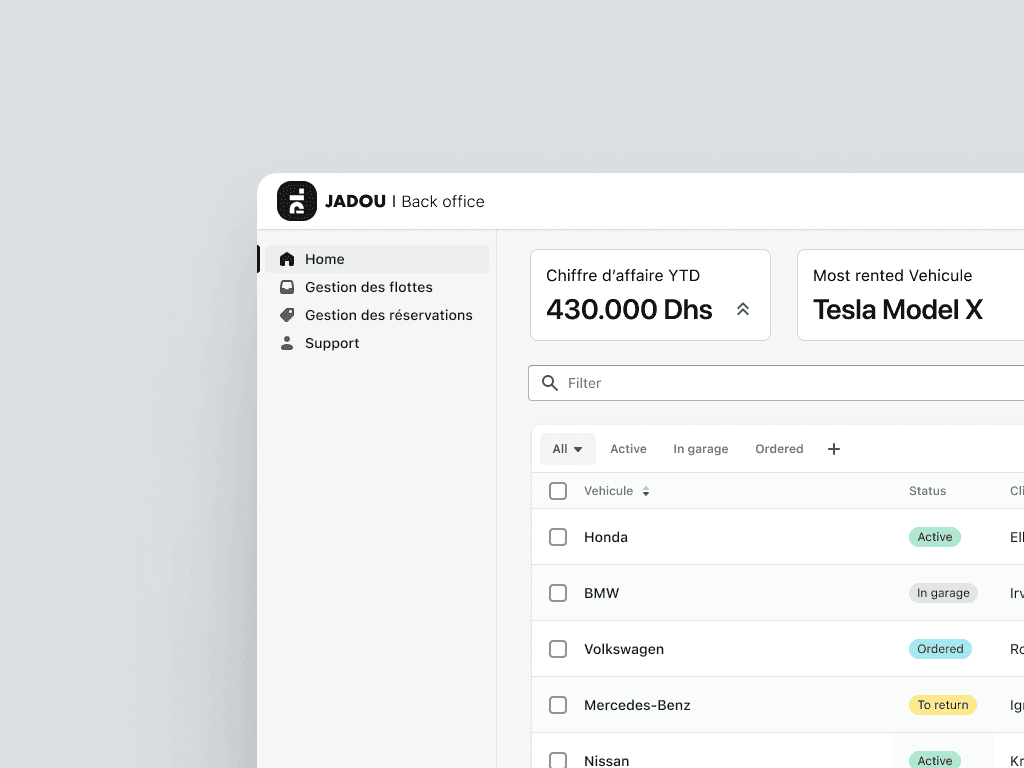Screen dimensions: 1024x768
Task: Switch to the Ordered tab
Action: point(779,449)
